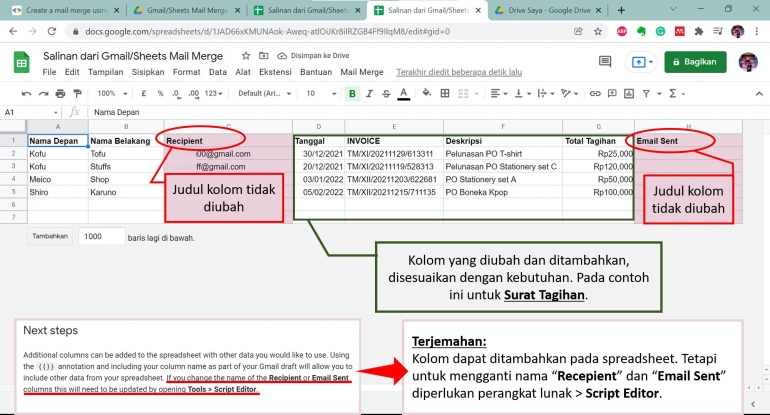Click the Borders icon
This screenshot has width=770, height=415.
445,93
